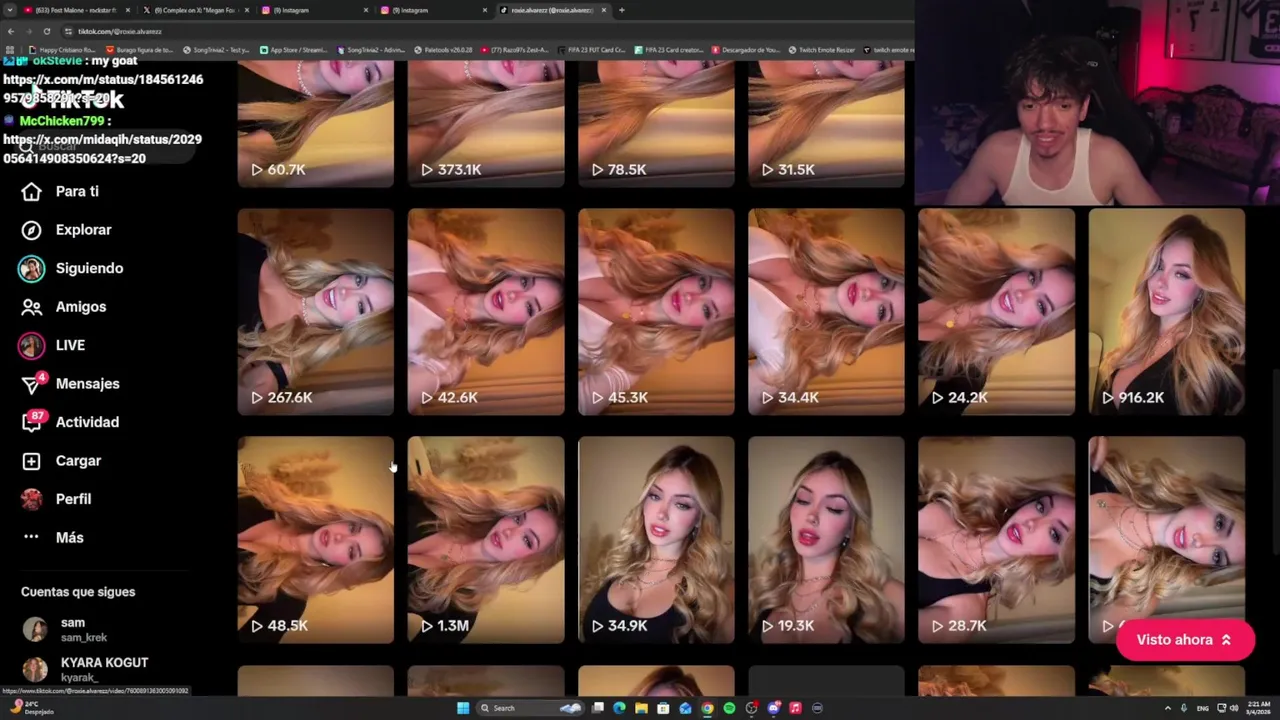Open the Explorar compass icon
The width and height of the screenshot is (1280, 720).
[31, 230]
